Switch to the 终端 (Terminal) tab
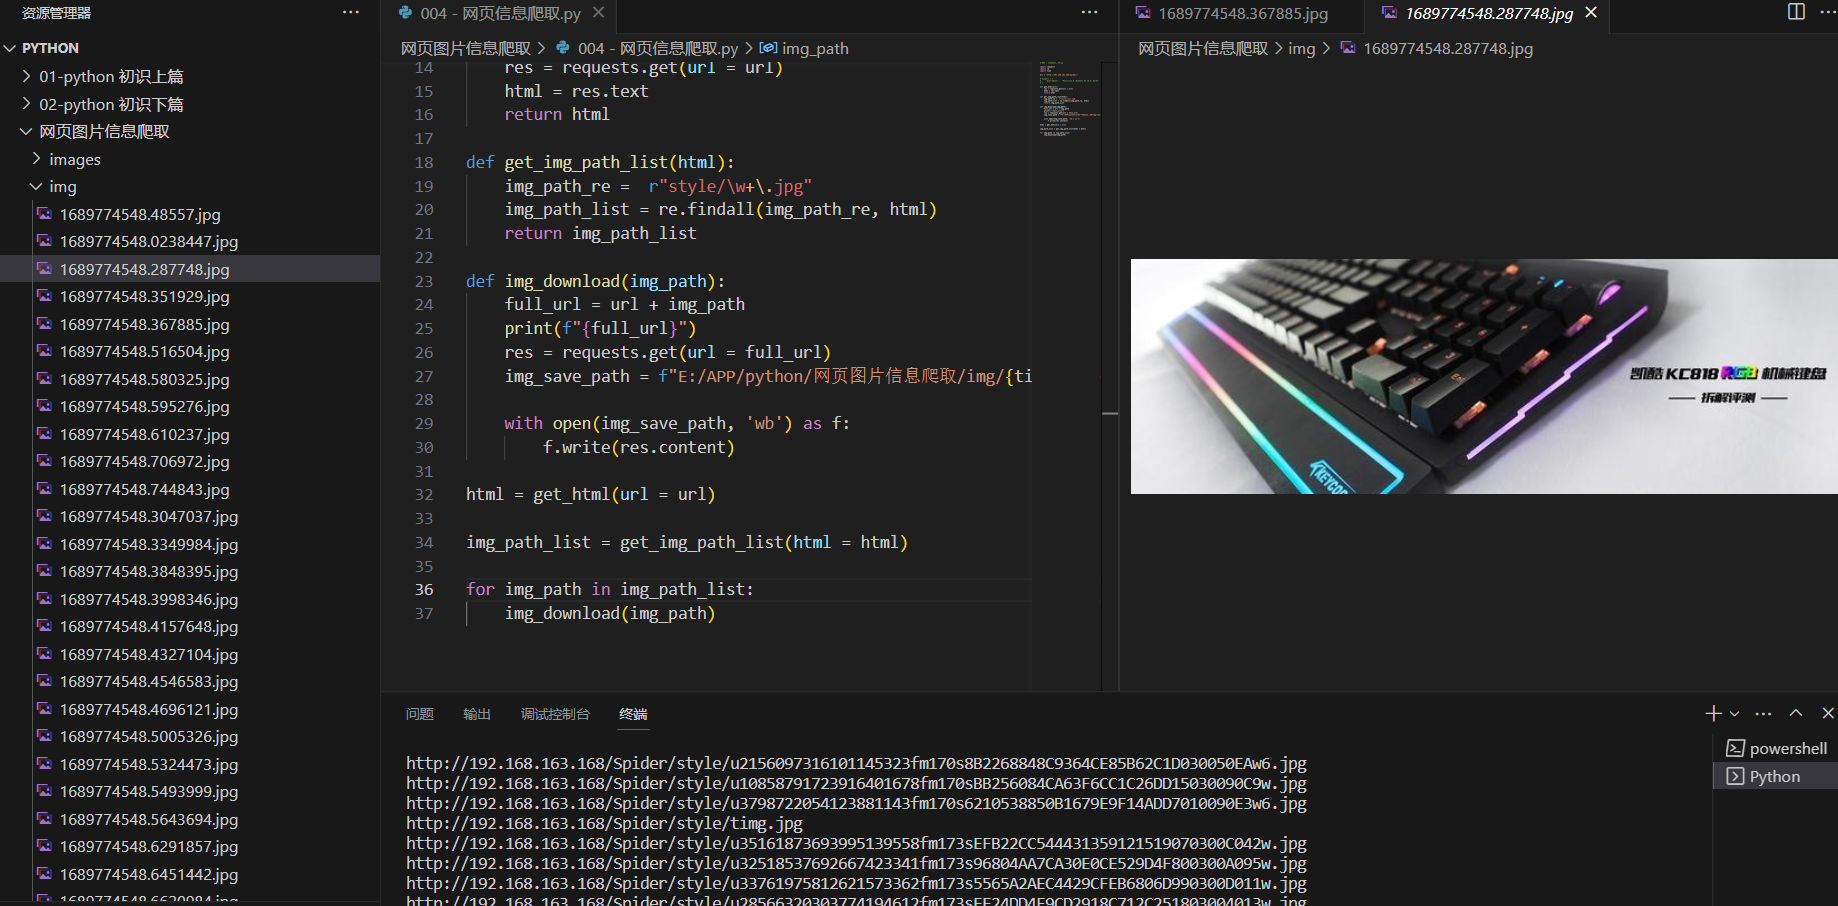 tap(633, 714)
